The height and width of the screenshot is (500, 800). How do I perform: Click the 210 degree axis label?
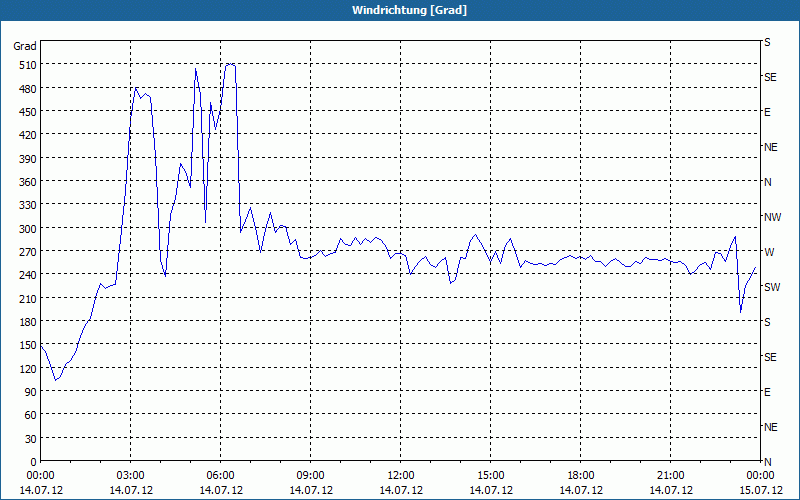(28, 298)
